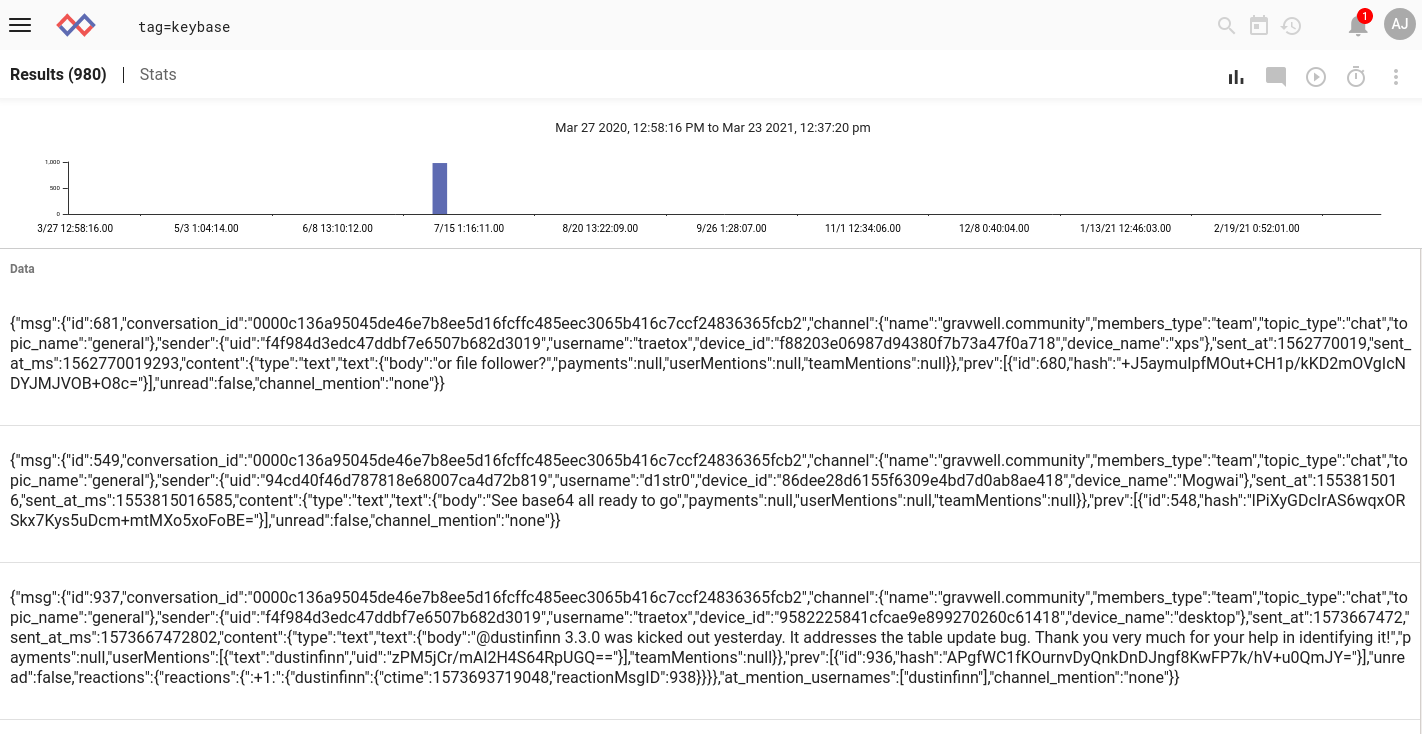Click the 9/26 1:28:07.00 axis label
Screen dimensions: 1422x734
732,229
